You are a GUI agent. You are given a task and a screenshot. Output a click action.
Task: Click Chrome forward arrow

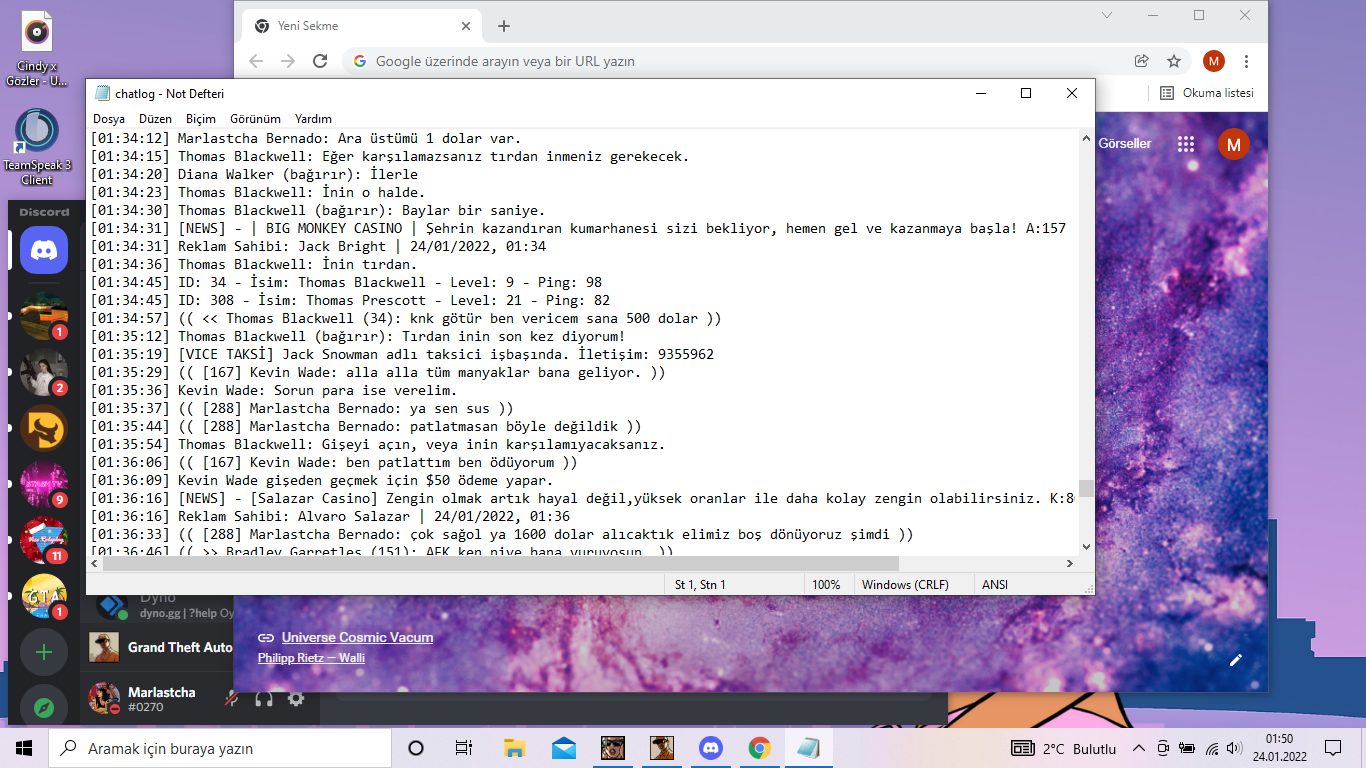point(288,61)
